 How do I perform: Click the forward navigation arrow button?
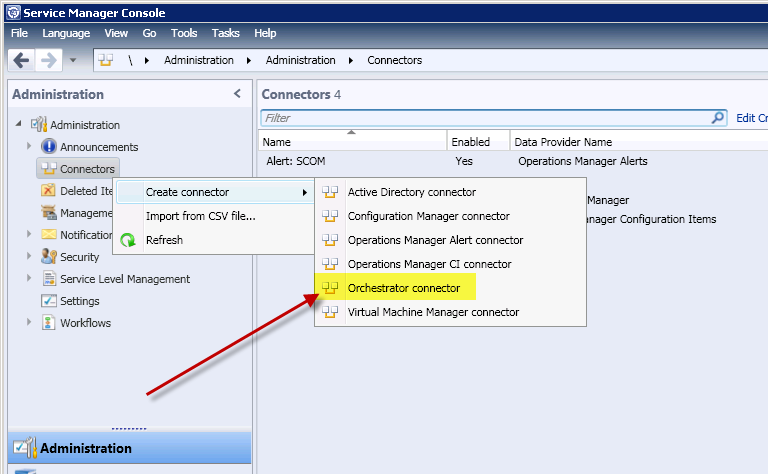(x=47, y=60)
